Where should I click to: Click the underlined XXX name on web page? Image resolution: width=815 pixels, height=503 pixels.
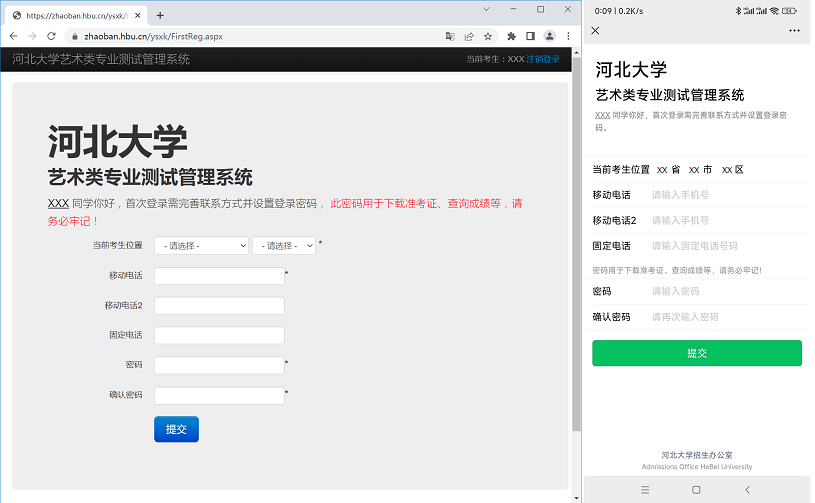pyautogui.click(x=58, y=204)
